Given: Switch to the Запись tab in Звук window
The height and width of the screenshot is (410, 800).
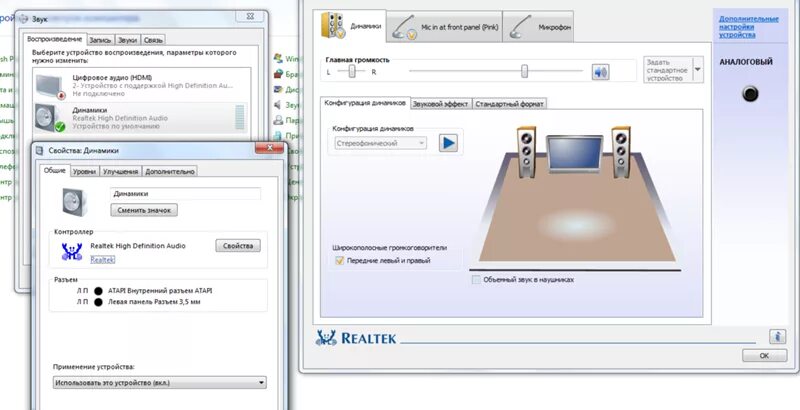Looking at the screenshot, I should (100, 40).
